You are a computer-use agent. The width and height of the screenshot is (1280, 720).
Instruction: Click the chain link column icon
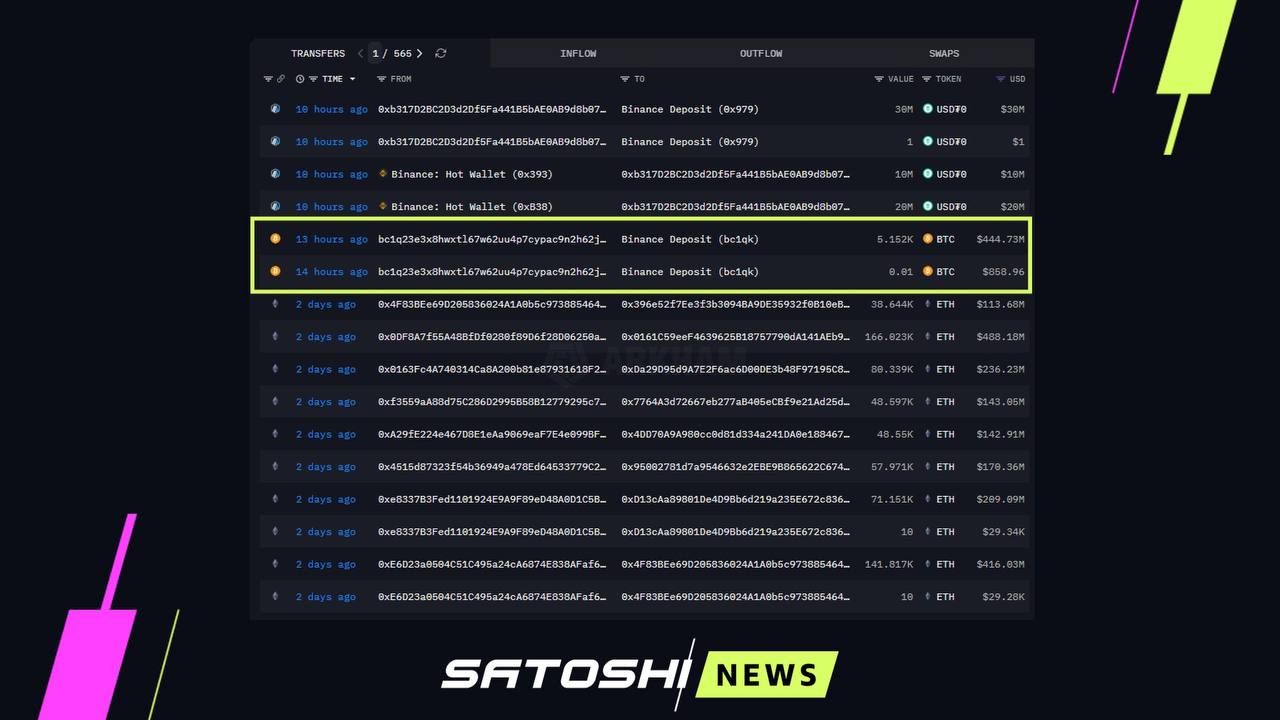[x=281, y=79]
